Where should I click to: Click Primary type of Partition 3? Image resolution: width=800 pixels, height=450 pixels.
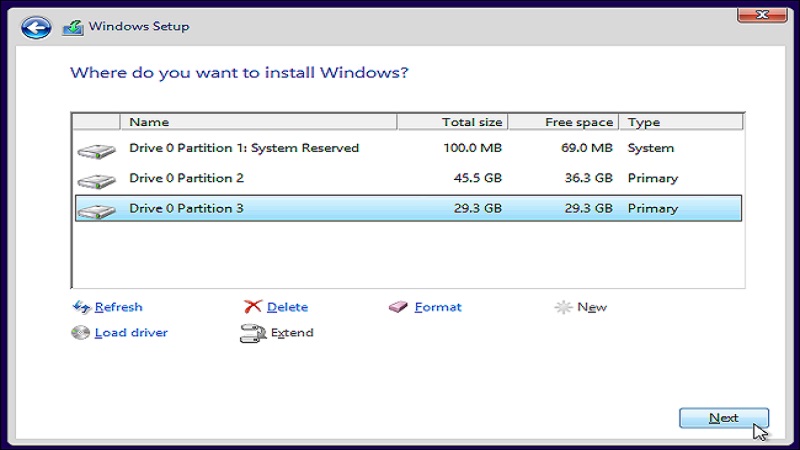tap(653, 208)
